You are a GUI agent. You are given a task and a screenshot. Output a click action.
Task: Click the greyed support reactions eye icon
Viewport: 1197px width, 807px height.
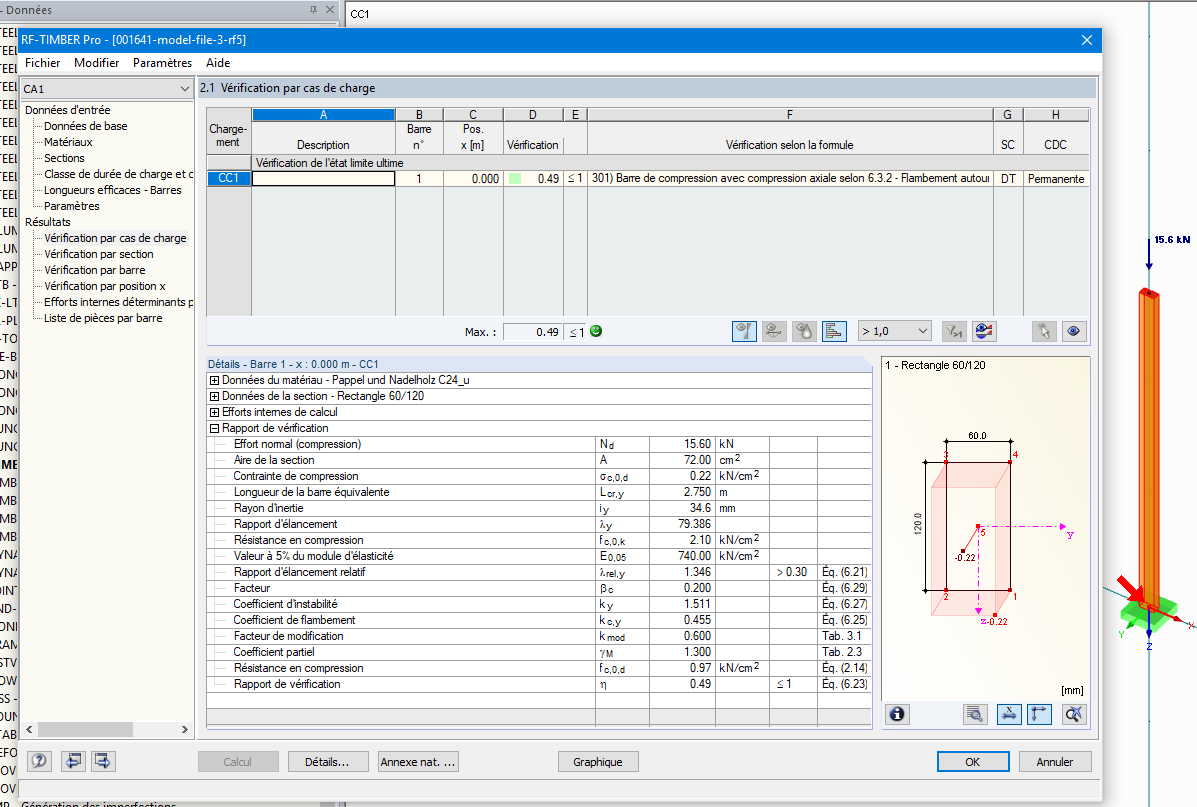[773, 331]
